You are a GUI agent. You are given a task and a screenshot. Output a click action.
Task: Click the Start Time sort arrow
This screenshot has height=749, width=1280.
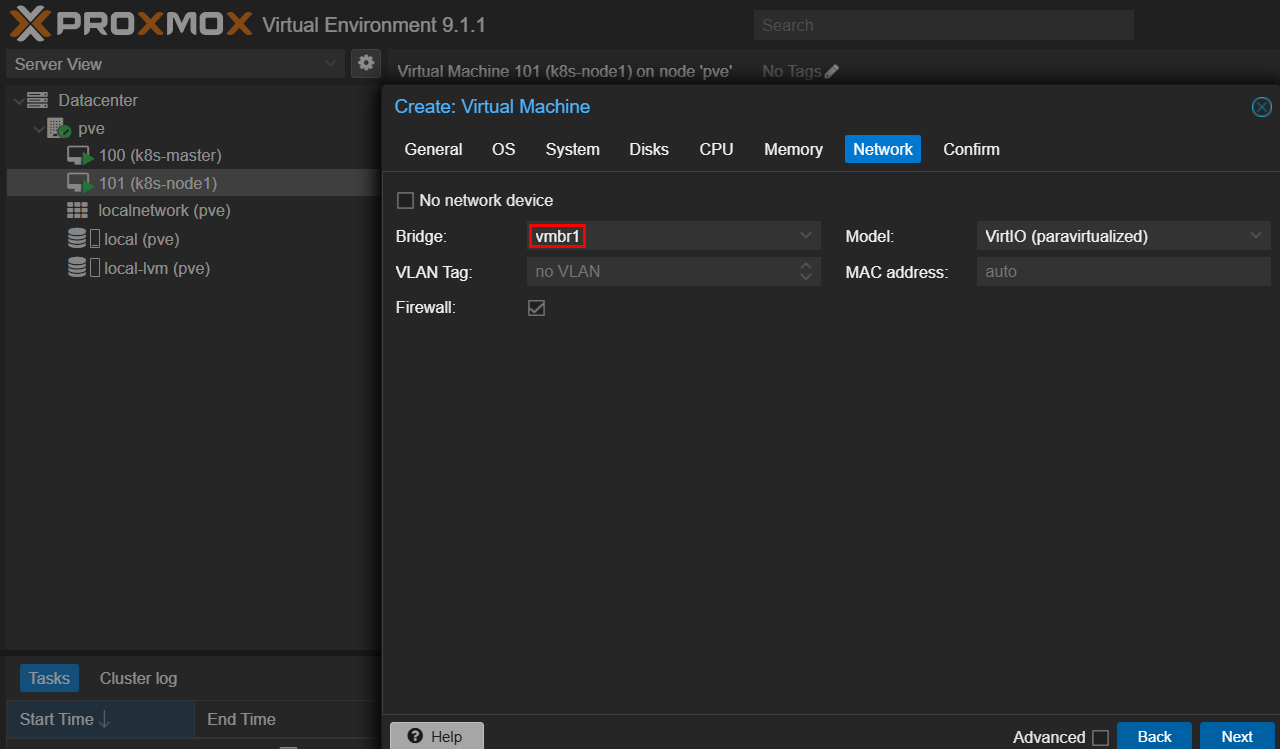pos(104,719)
